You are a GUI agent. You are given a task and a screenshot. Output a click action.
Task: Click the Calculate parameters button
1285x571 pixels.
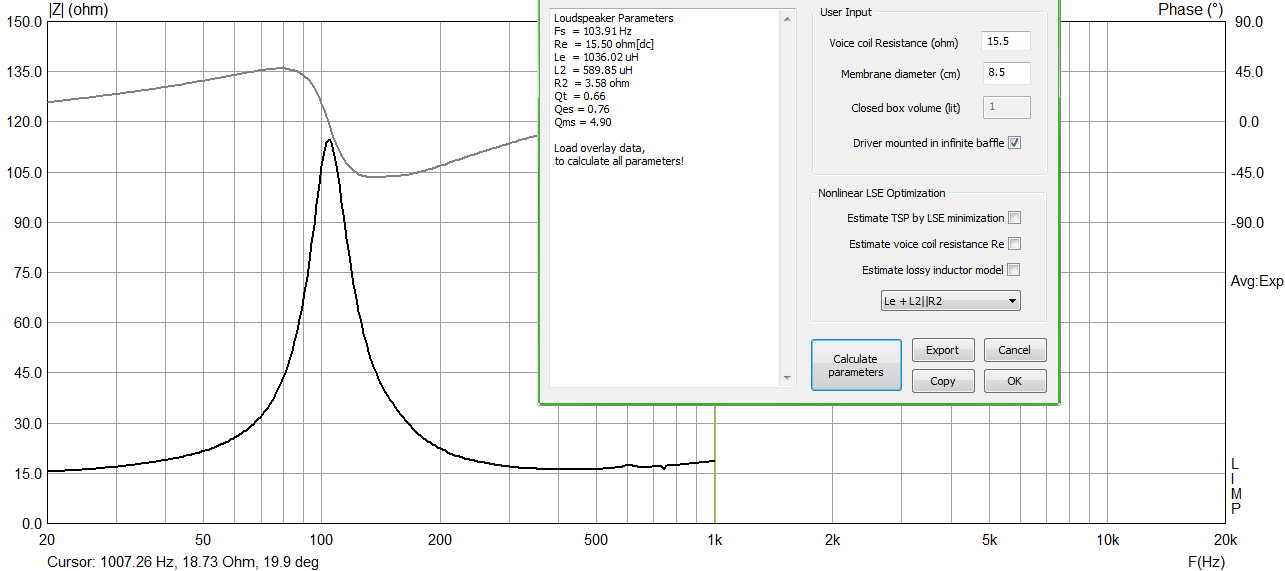(x=856, y=365)
